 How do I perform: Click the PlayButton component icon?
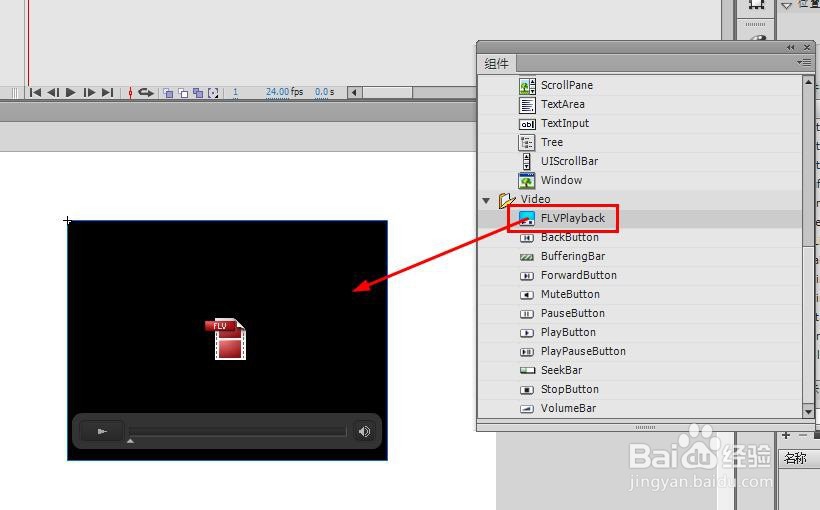tap(527, 333)
